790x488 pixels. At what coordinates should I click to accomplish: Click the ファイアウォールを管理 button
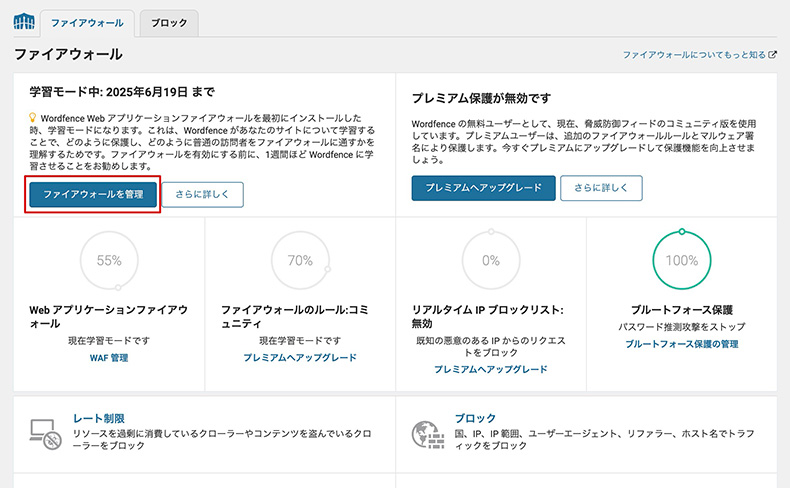(x=93, y=194)
